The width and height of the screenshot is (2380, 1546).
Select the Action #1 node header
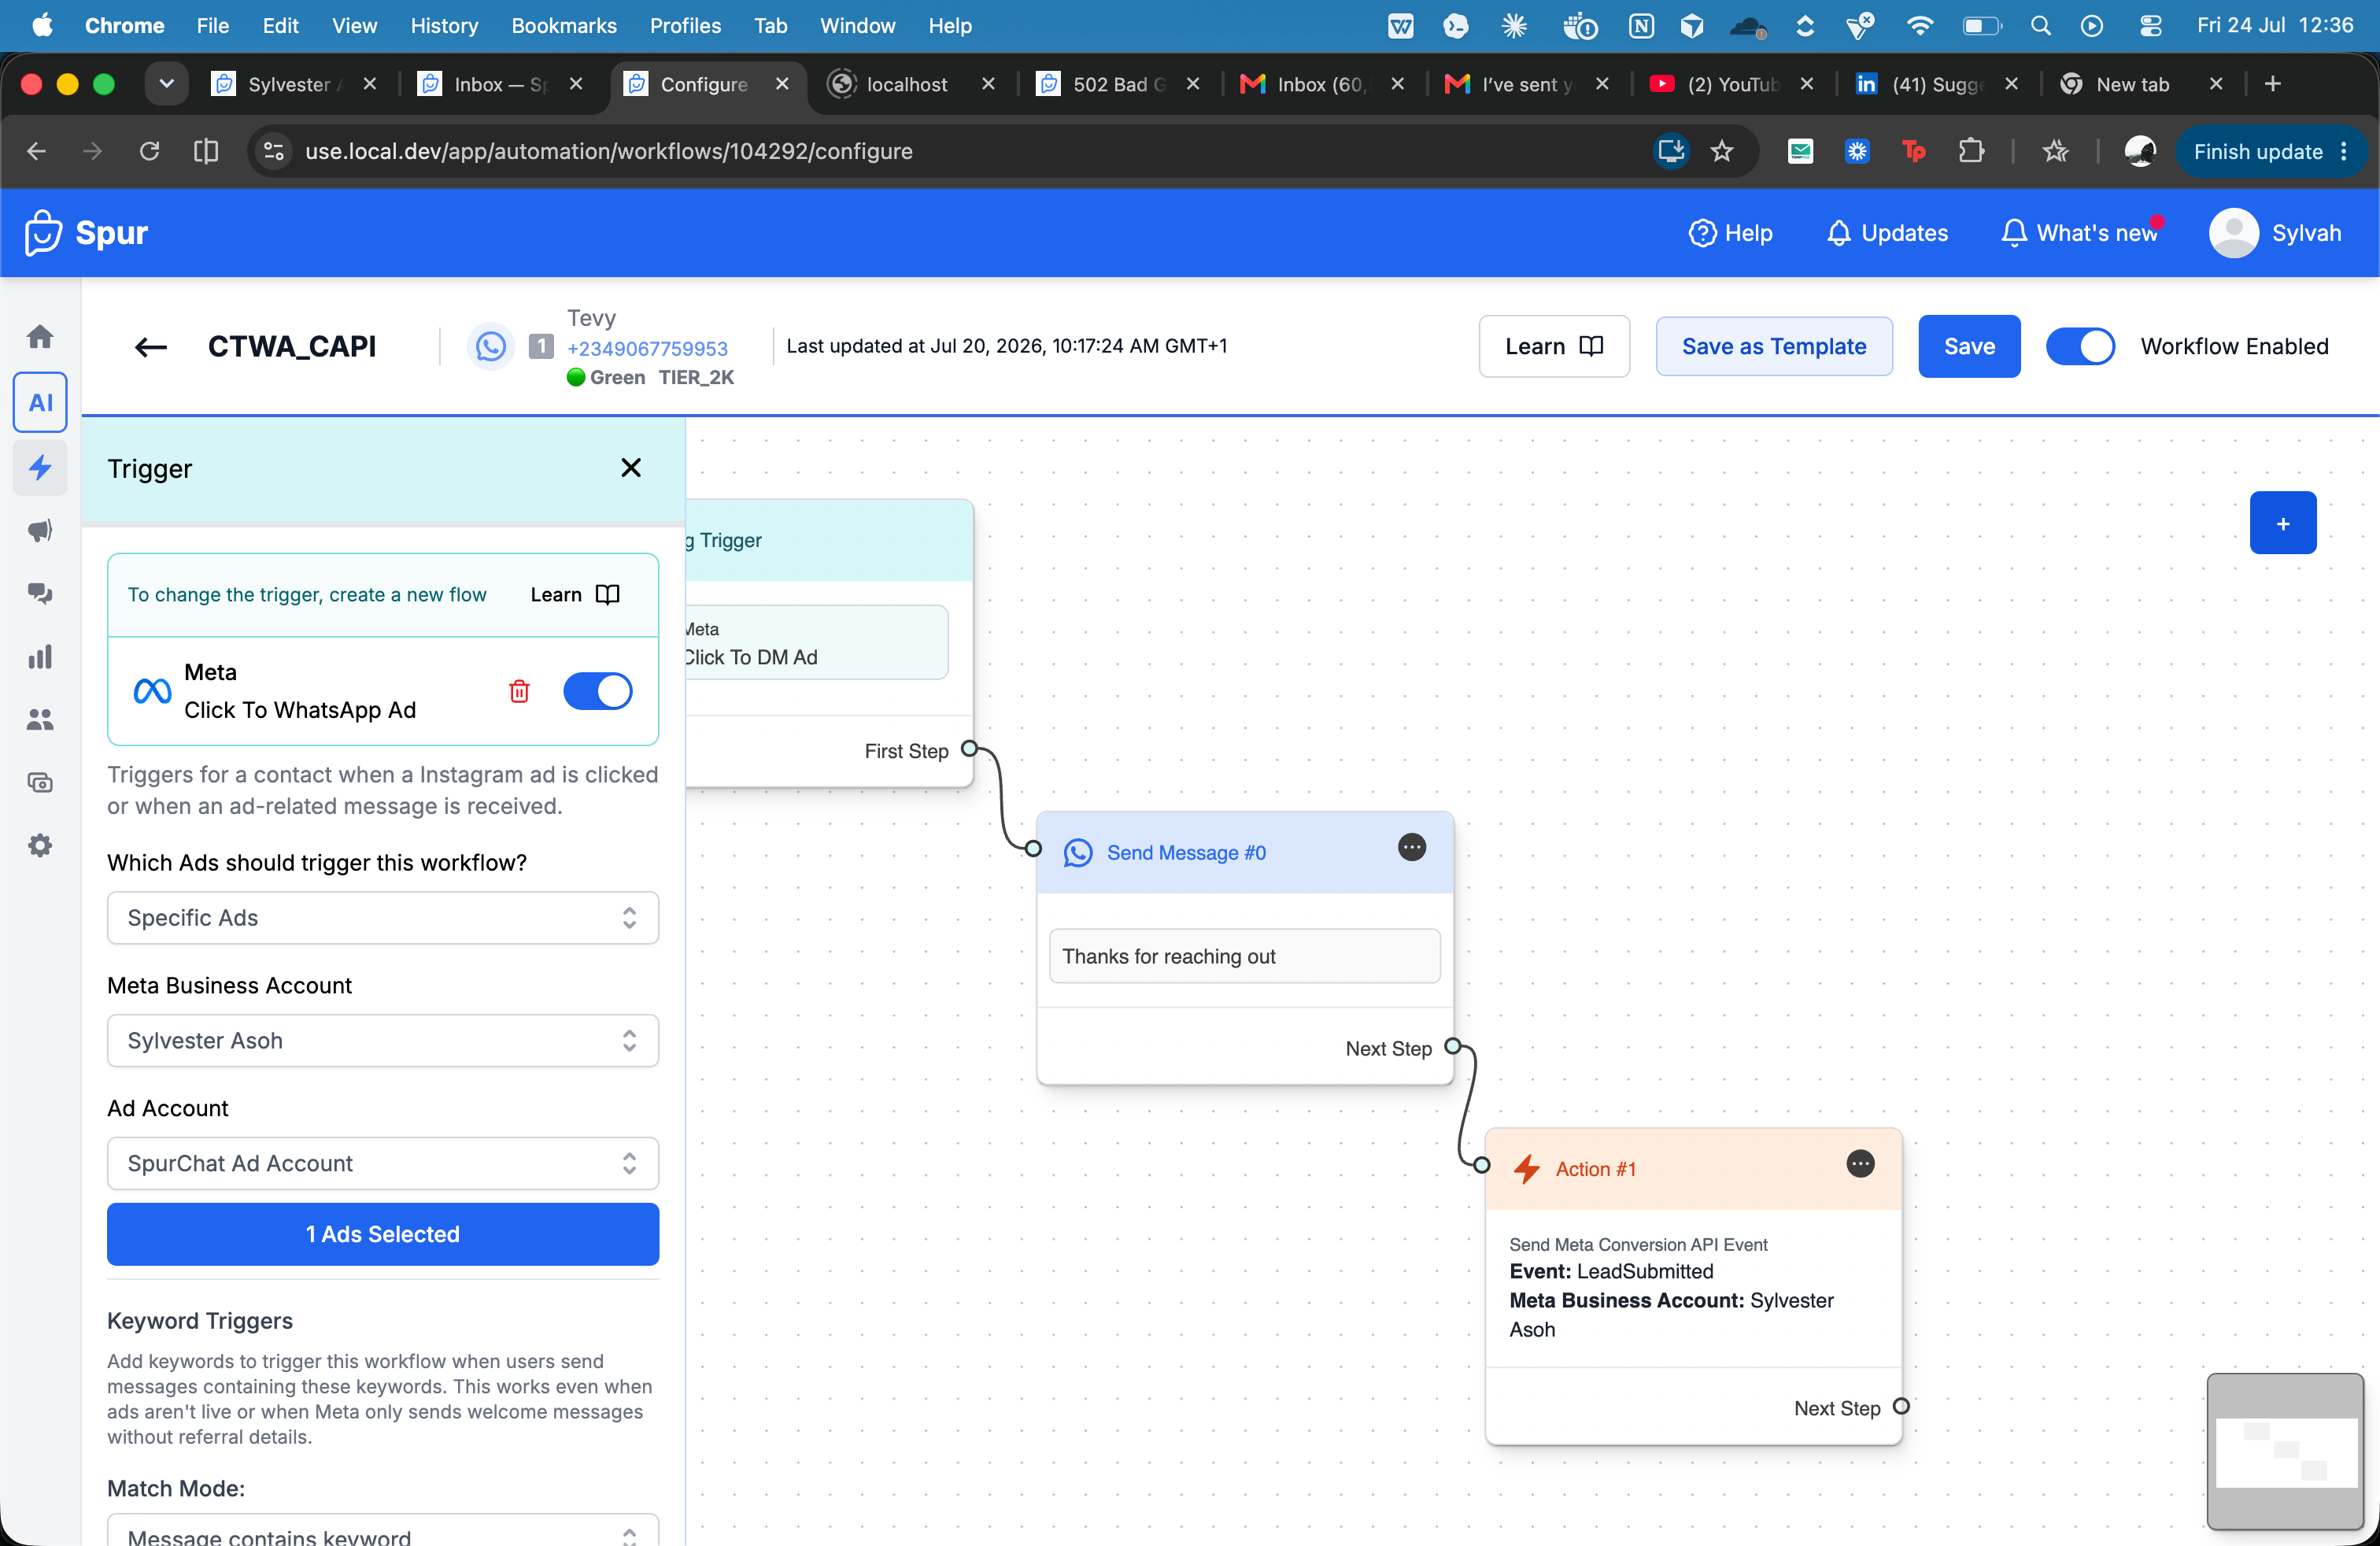point(1693,1169)
